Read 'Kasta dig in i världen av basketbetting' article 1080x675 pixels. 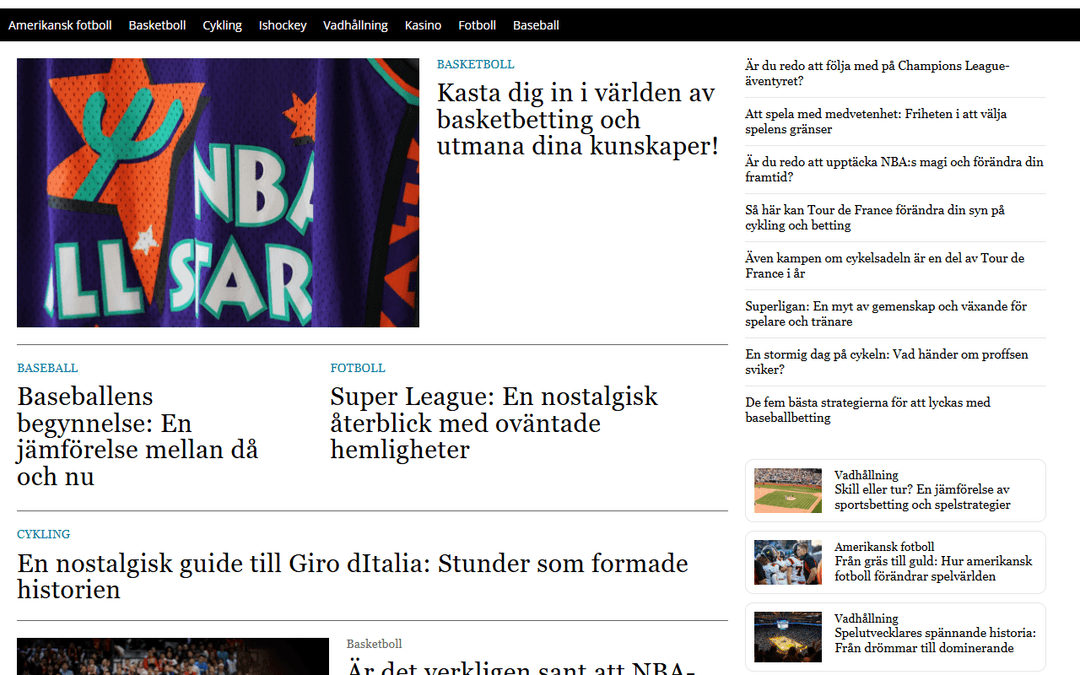pyautogui.click(x=577, y=119)
